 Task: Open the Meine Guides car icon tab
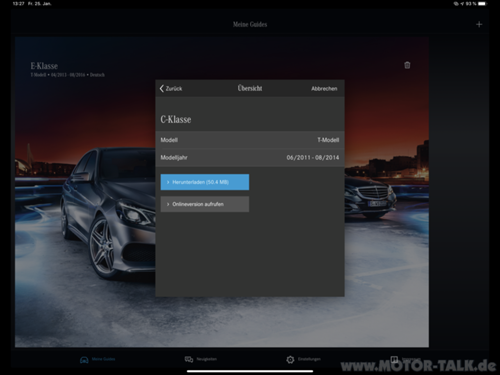(84, 359)
